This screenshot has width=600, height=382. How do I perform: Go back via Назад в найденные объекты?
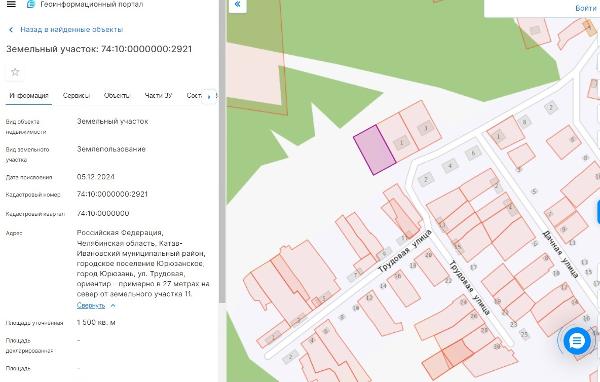pyautogui.click(x=72, y=29)
